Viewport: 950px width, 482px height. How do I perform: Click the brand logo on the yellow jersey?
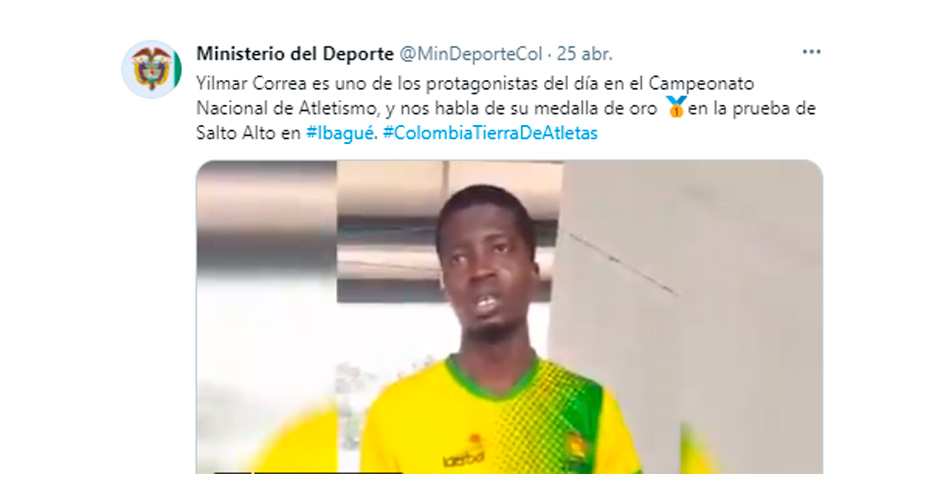[463, 458]
